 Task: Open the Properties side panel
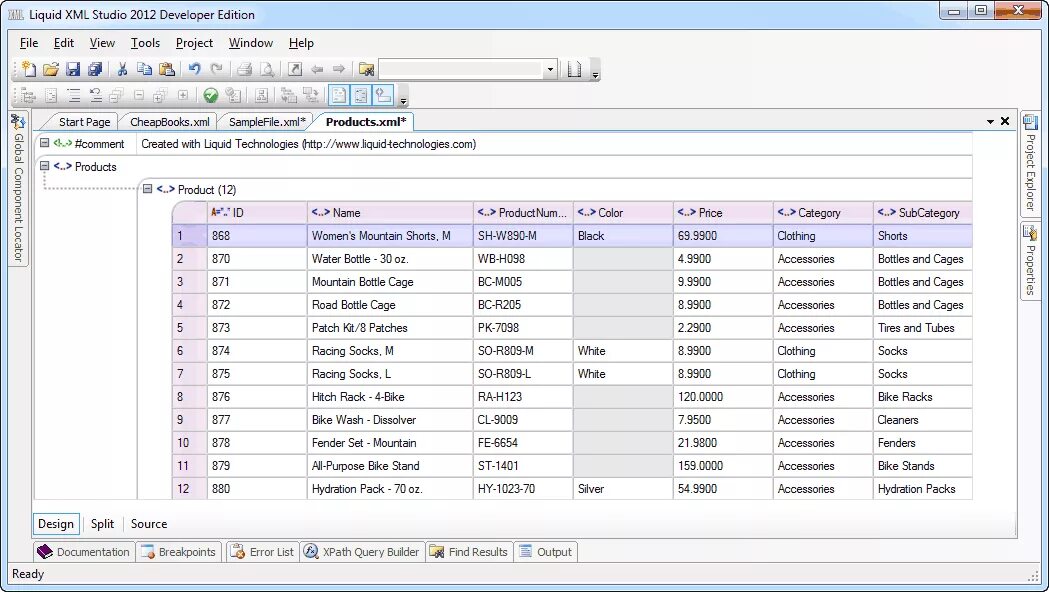pyautogui.click(x=1030, y=262)
